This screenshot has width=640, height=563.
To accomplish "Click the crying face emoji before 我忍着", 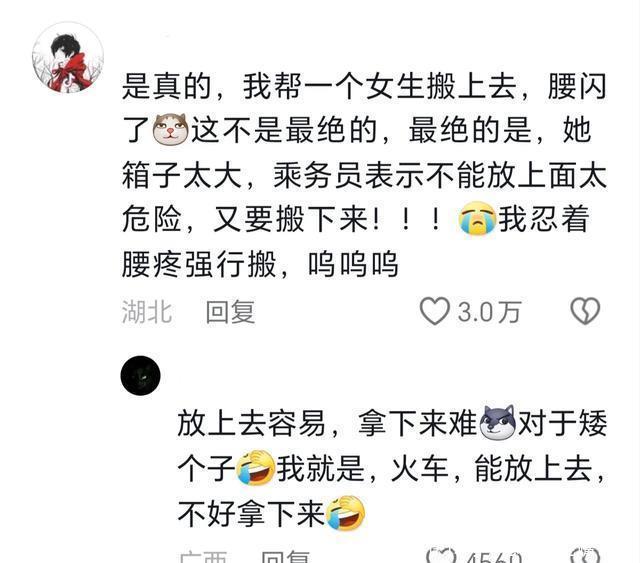I will point(477,219).
